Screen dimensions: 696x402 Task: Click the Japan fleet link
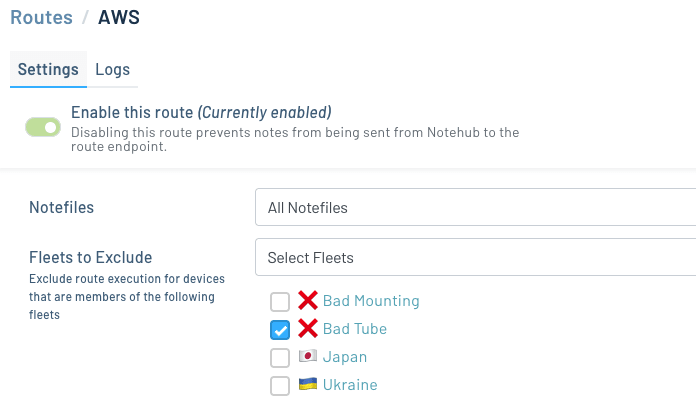point(344,357)
